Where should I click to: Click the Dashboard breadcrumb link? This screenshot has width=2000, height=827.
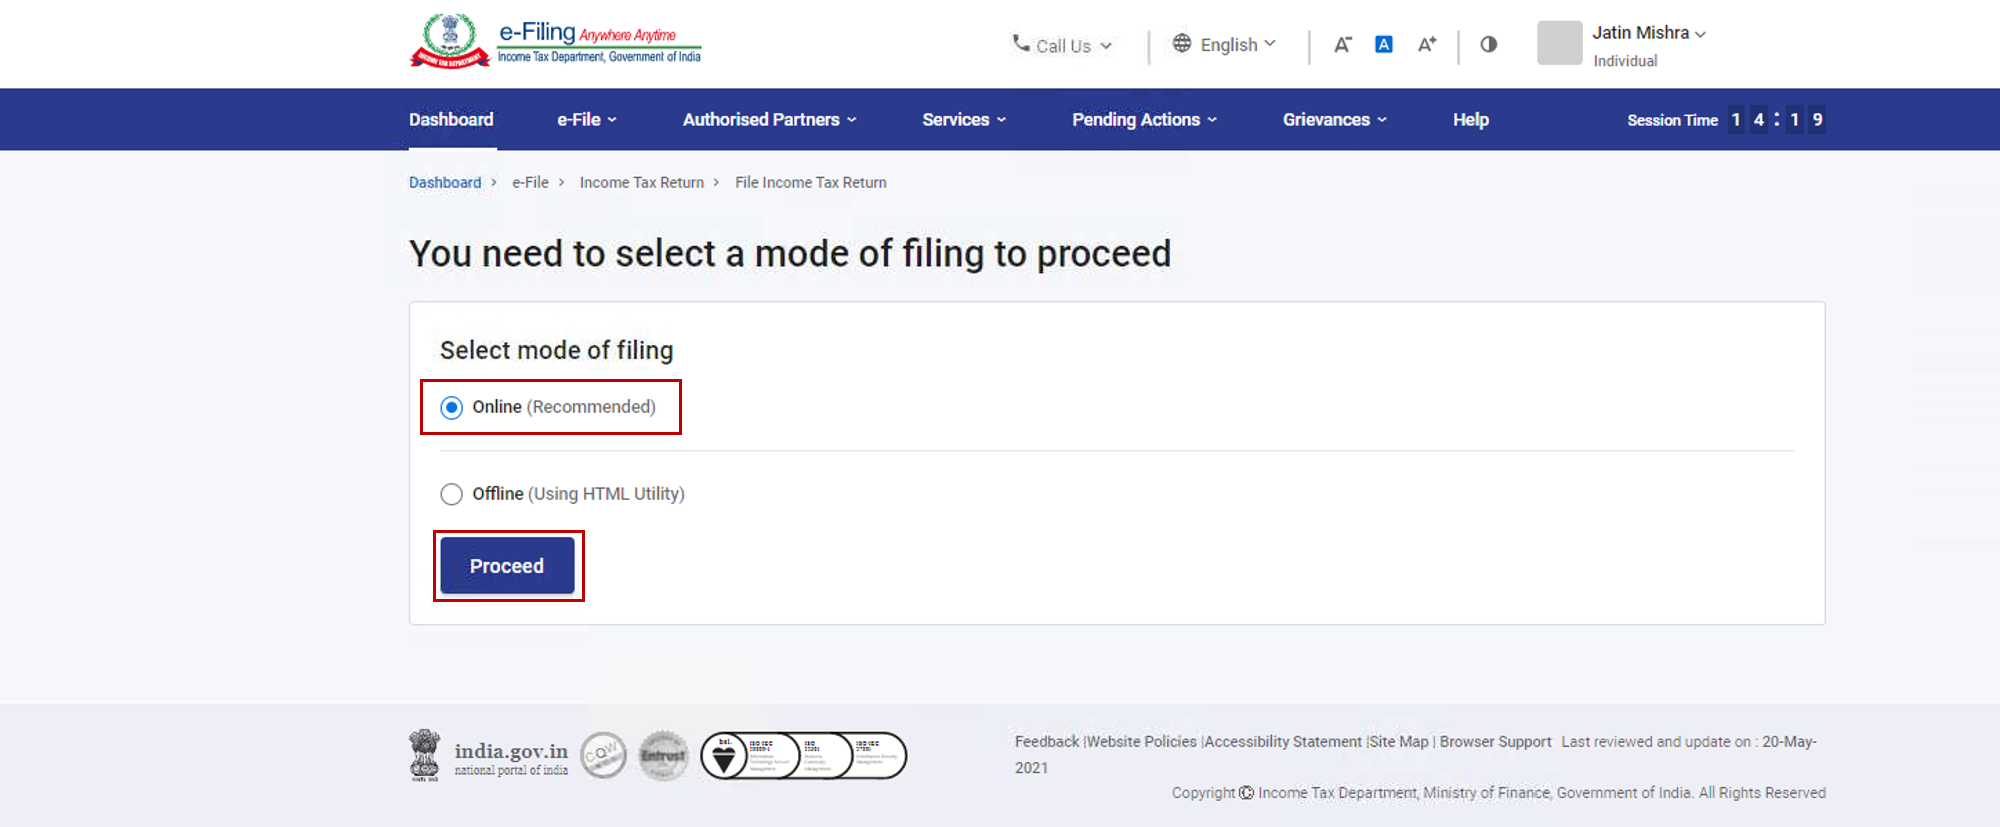point(445,182)
